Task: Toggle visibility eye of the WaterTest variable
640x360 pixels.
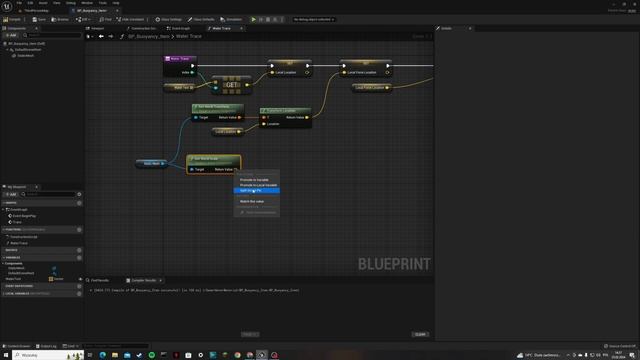Action: [x=80, y=279]
